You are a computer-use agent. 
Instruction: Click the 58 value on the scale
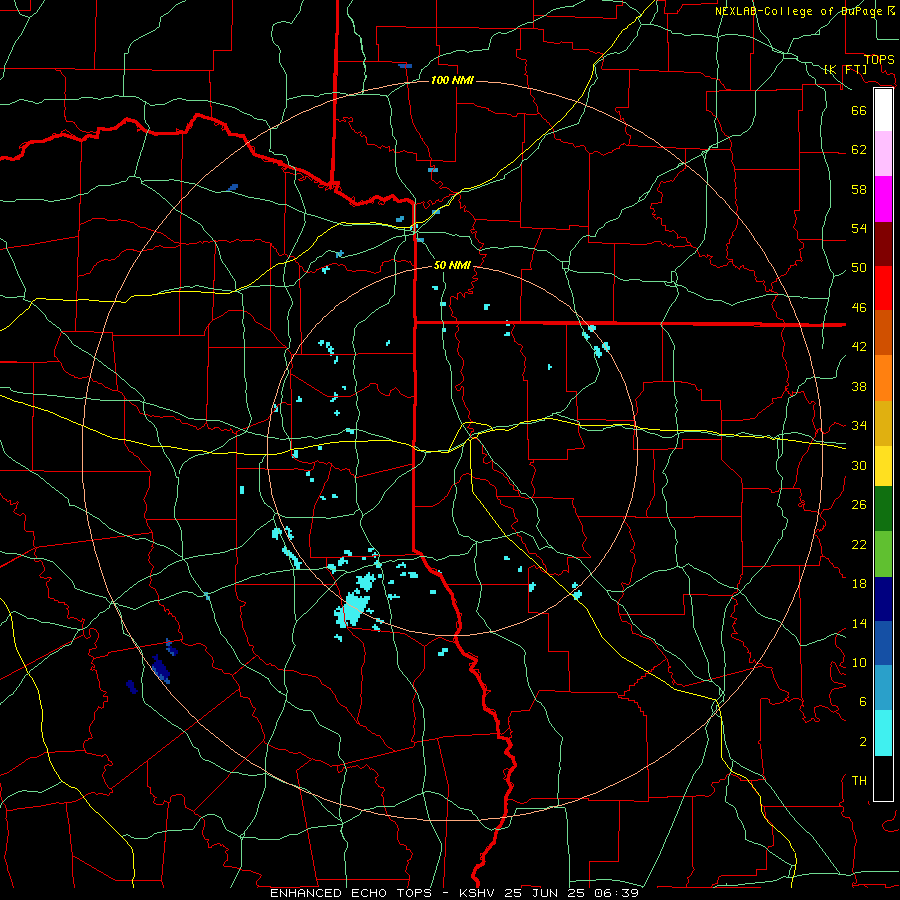(x=859, y=189)
